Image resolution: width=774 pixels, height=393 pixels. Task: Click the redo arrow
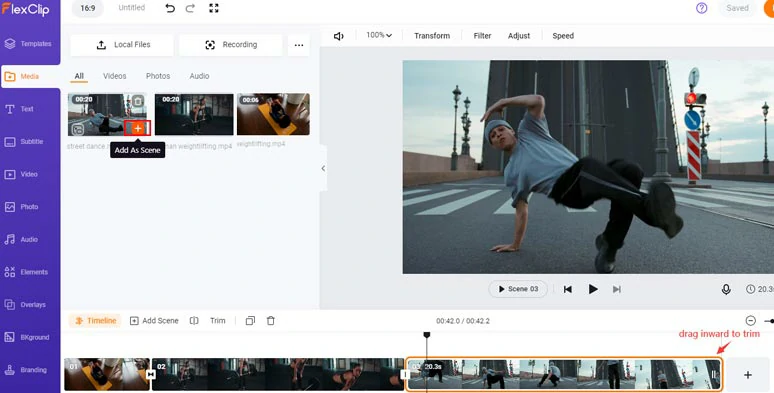[191, 8]
